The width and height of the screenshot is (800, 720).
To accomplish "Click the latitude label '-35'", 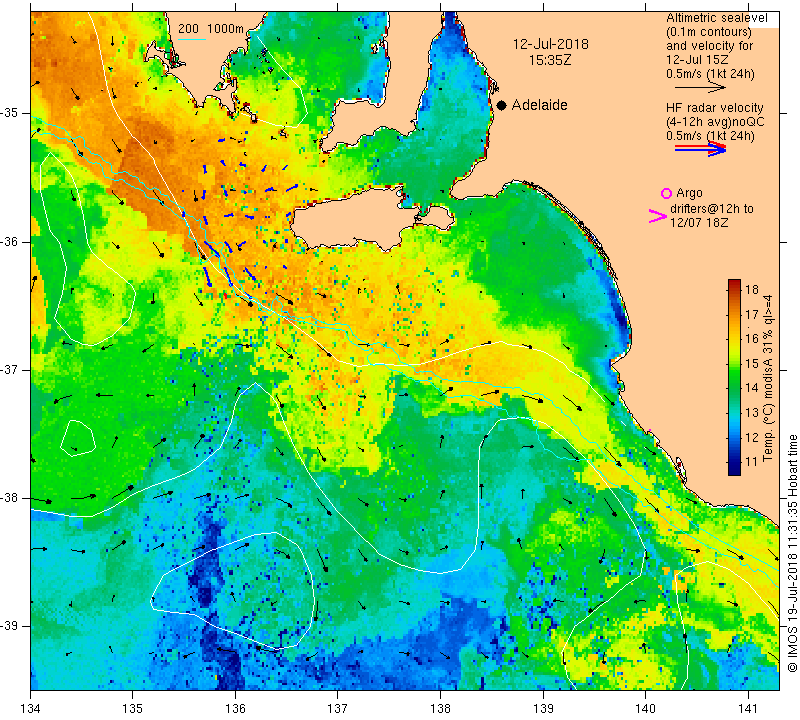I will (x=11, y=113).
